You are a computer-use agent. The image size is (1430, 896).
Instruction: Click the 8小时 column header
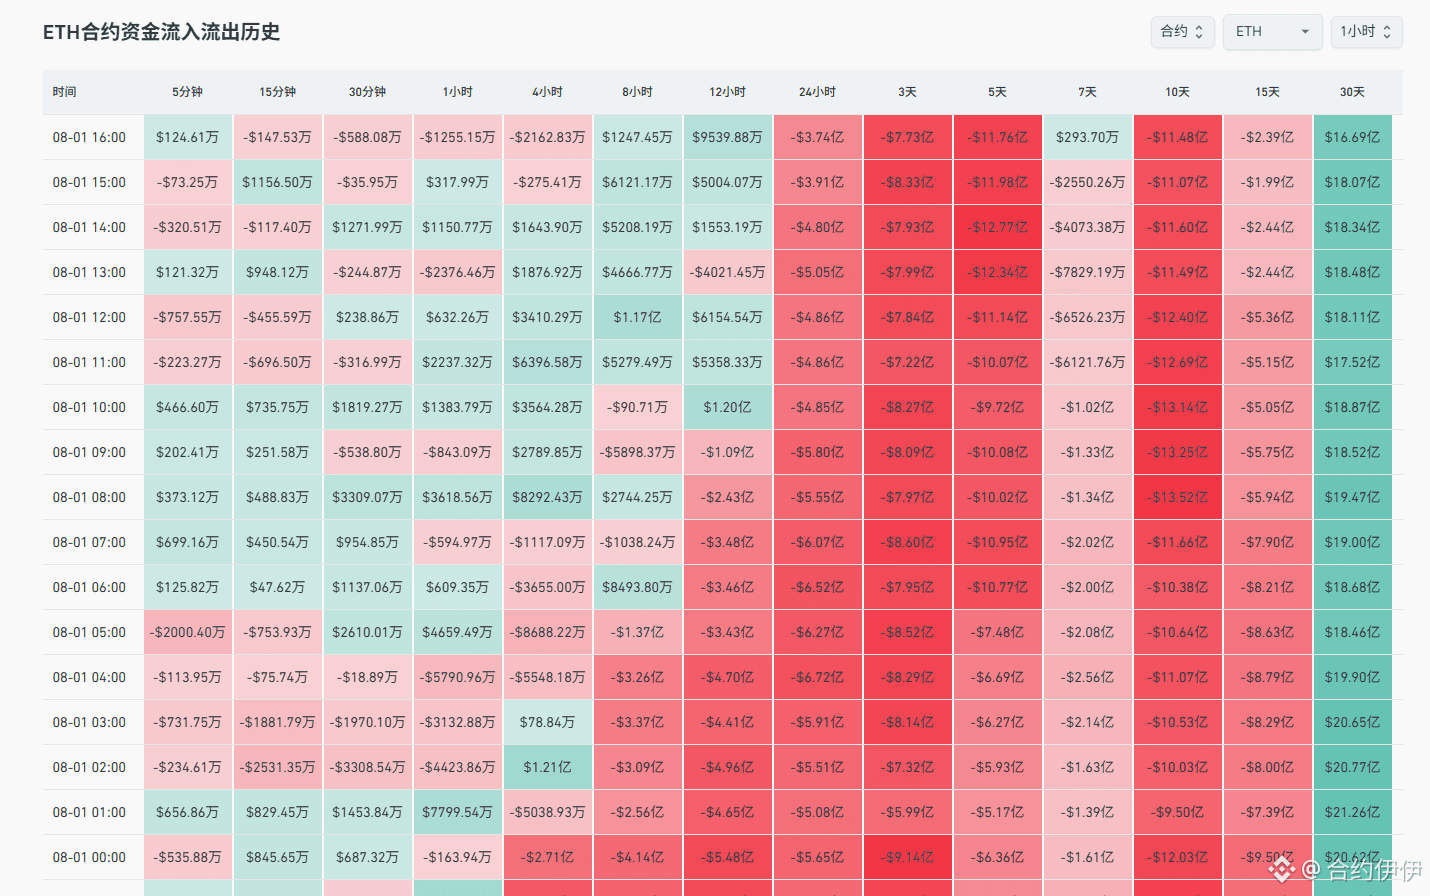point(637,92)
